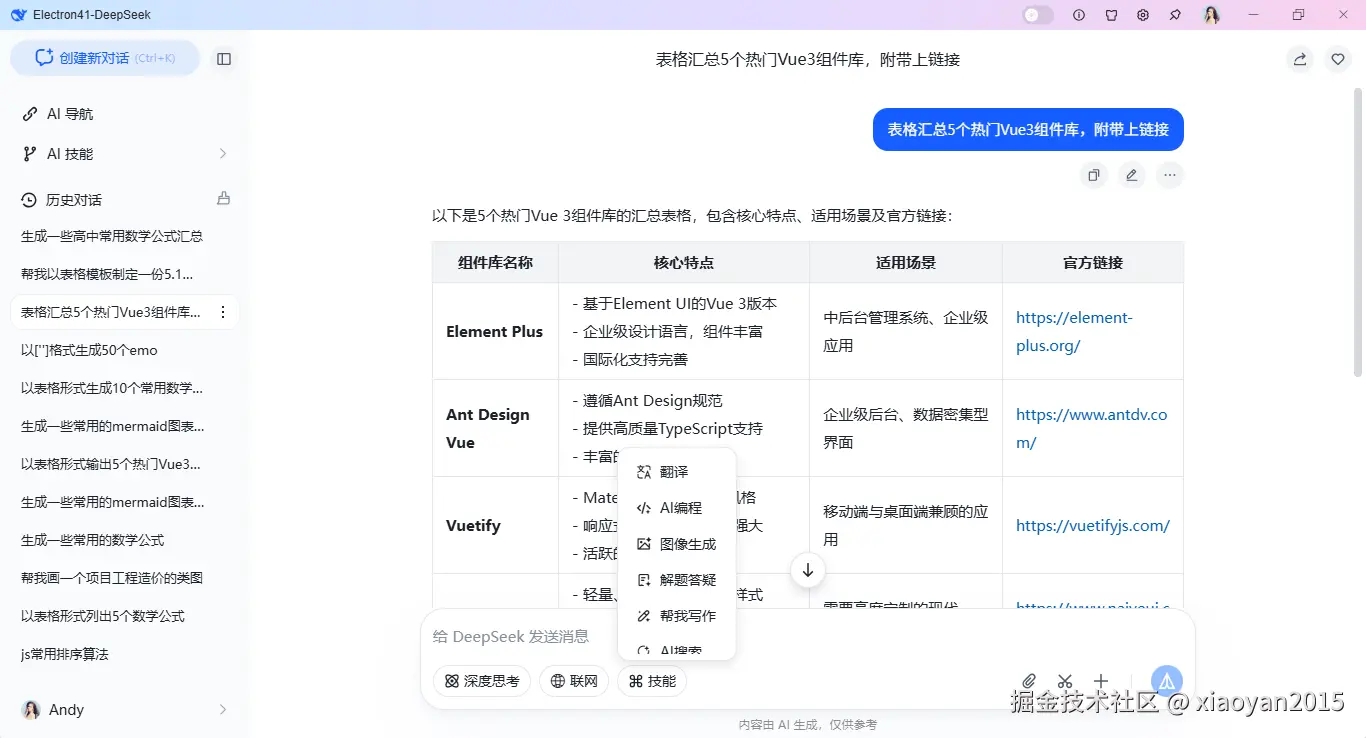Send the message with the paper plane button
Viewport: 1366px width, 738px height.
(1166, 680)
